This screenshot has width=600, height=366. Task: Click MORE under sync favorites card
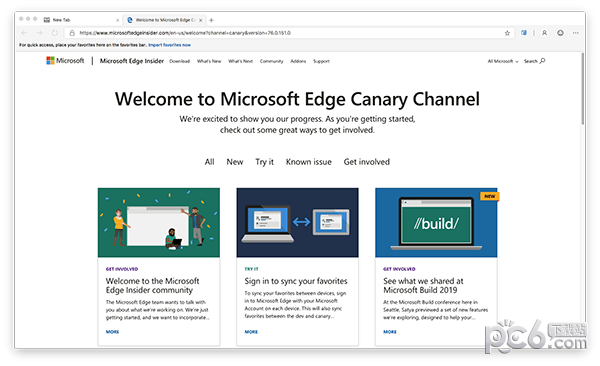pos(251,332)
